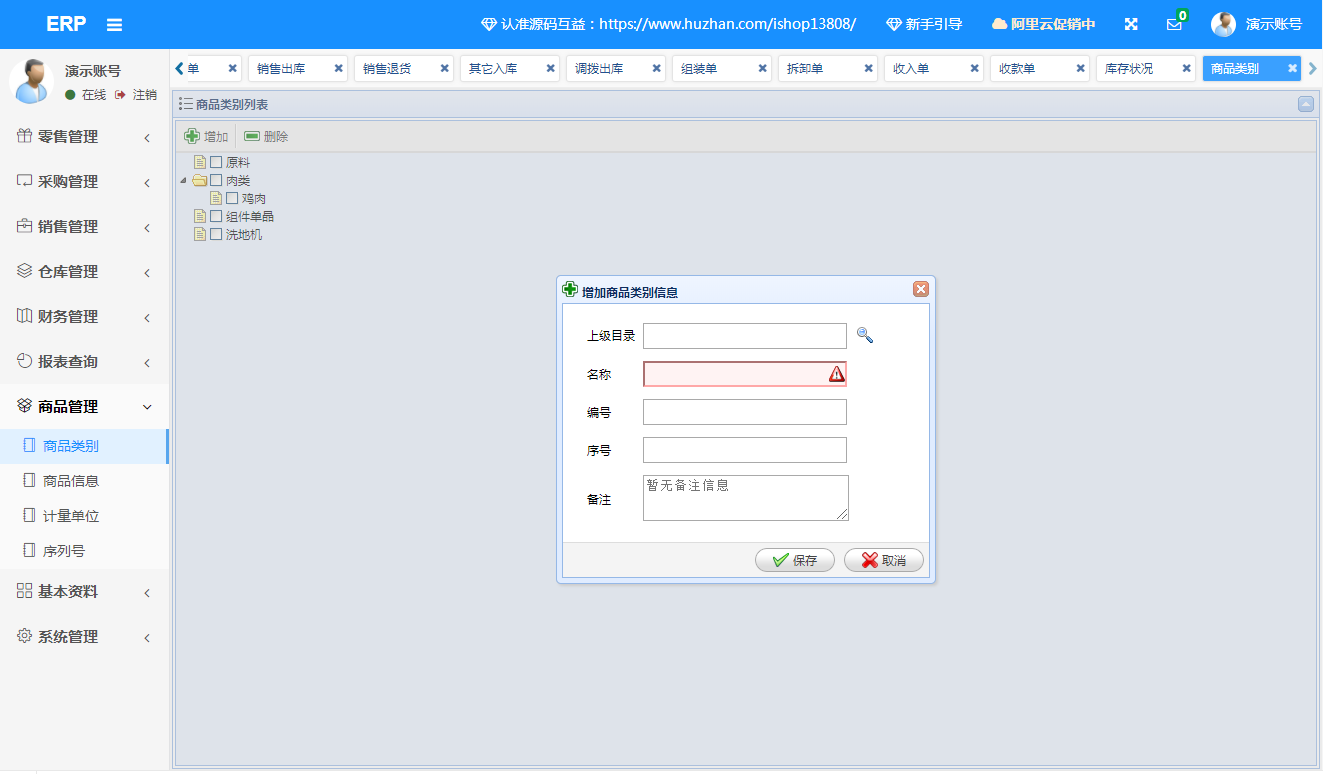1323x774 pixels.
Task: Check the 原料 category checkbox
Action: pos(216,162)
